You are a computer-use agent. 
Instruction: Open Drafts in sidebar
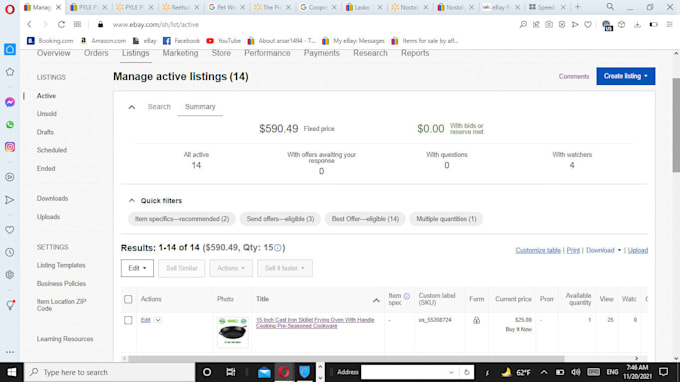click(x=45, y=132)
